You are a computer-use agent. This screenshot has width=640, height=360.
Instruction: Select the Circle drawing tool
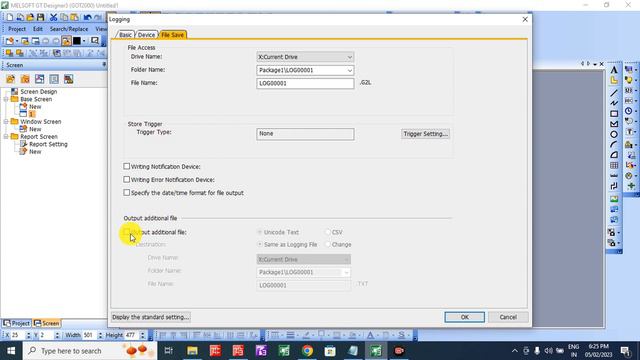click(x=614, y=134)
